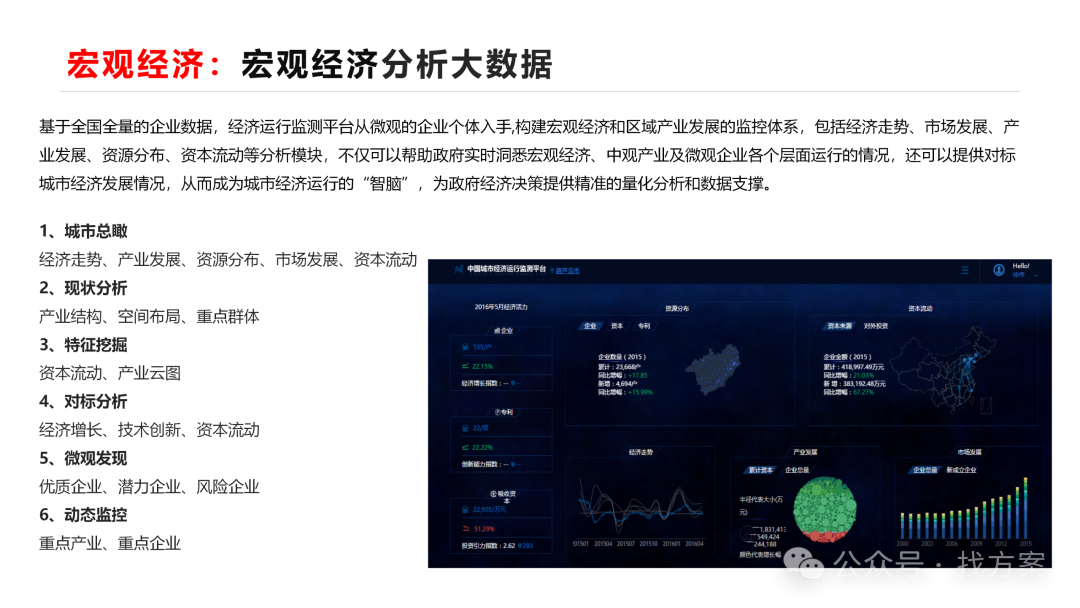Viewport: 1080px width, 608px height.
Task: Select the 资本 tab in 资源分布 panel
Action: [x=617, y=326]
